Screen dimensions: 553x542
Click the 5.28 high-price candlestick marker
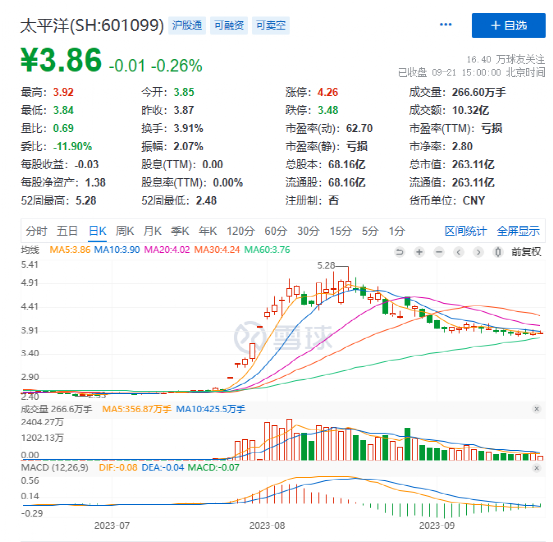[x=326, y=266]
